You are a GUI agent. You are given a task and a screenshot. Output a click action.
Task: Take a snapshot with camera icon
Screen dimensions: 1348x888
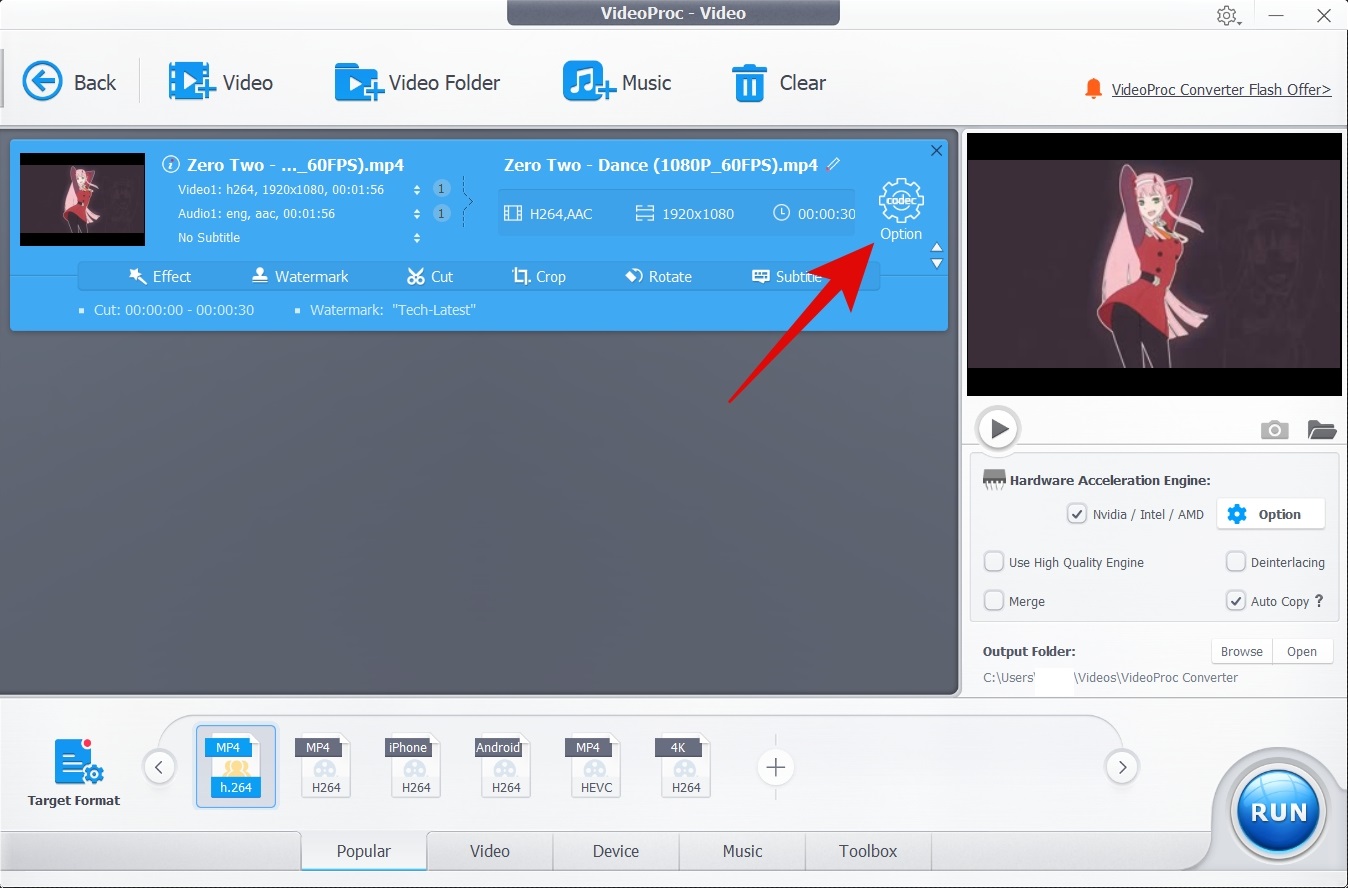pos(1274,430)
